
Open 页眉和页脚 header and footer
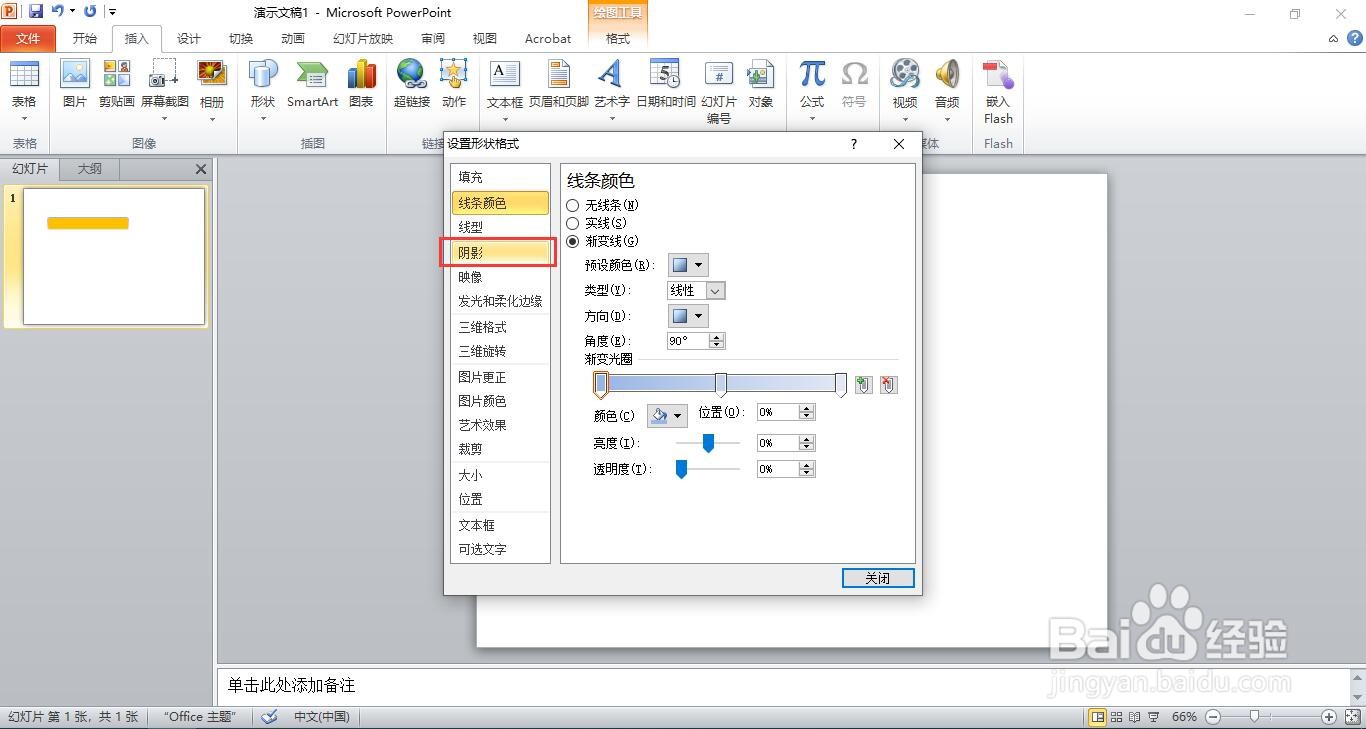tap(559, 84)
